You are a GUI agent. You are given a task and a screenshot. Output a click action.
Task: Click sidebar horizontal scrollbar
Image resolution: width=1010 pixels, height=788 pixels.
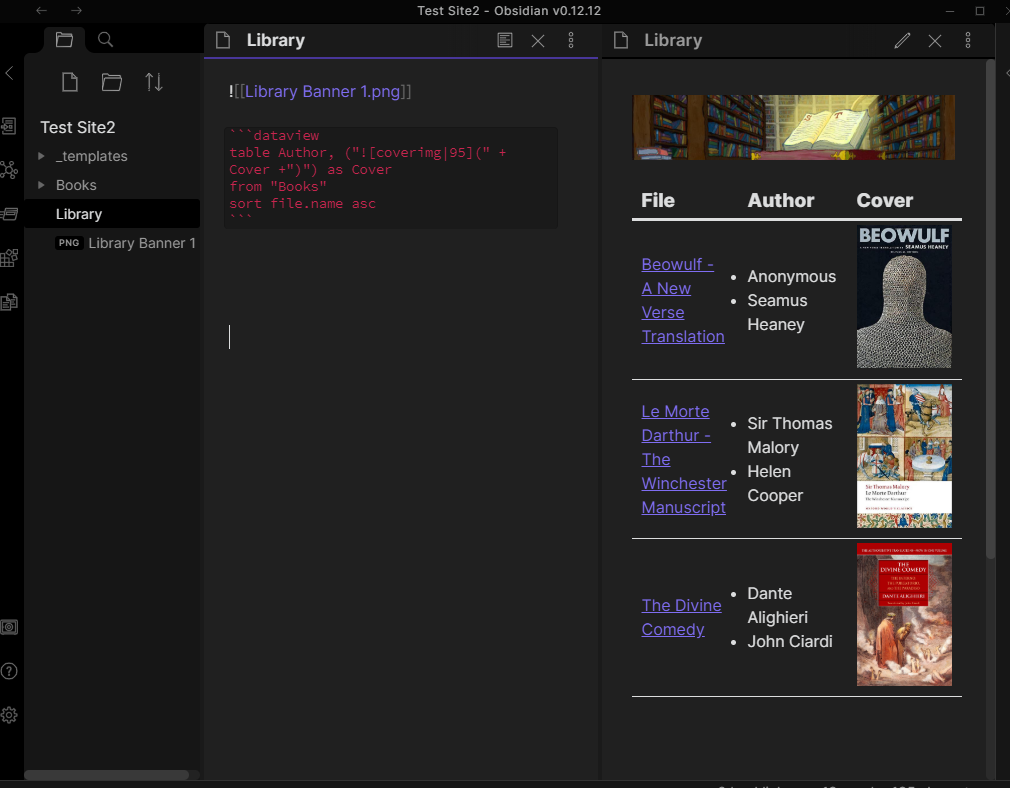107,775
